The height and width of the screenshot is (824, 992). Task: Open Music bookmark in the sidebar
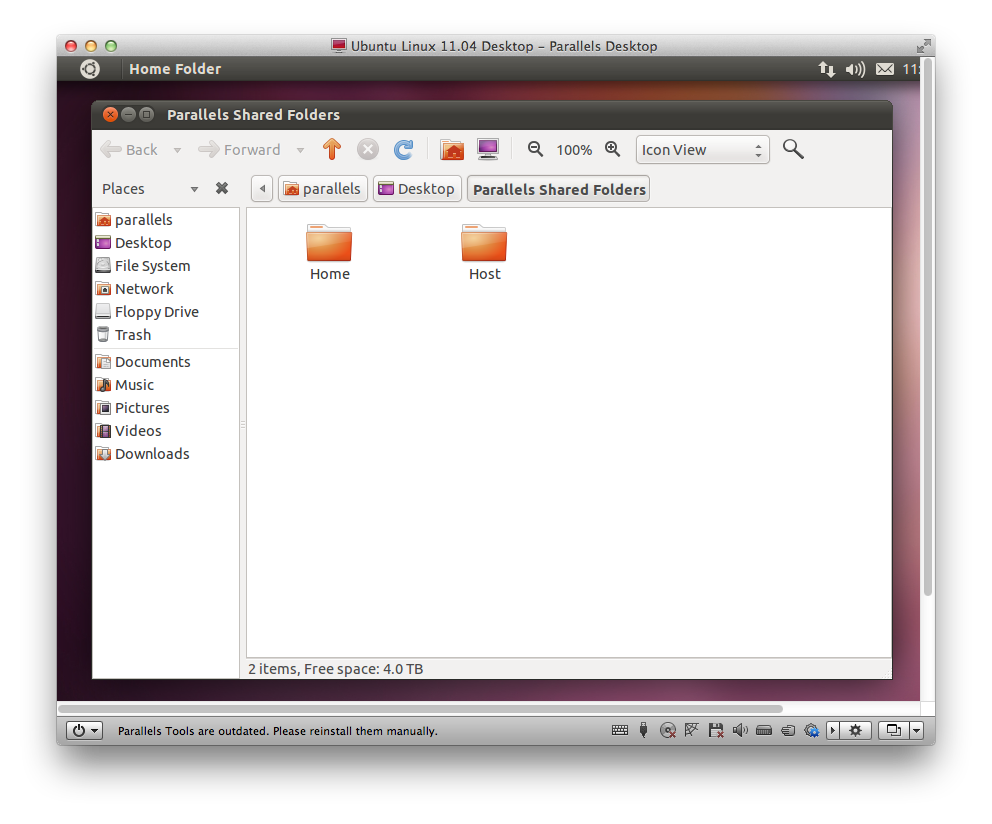(166, 385)
